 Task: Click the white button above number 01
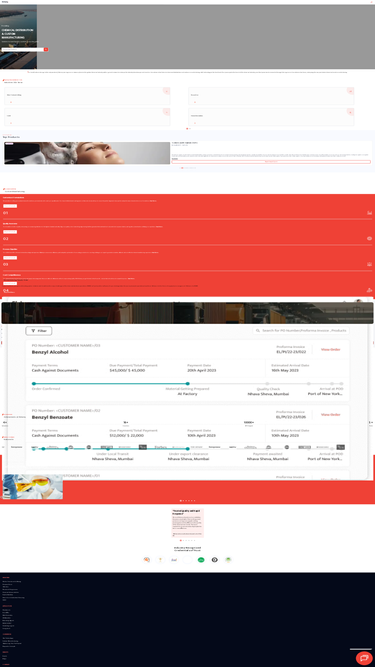10,206
